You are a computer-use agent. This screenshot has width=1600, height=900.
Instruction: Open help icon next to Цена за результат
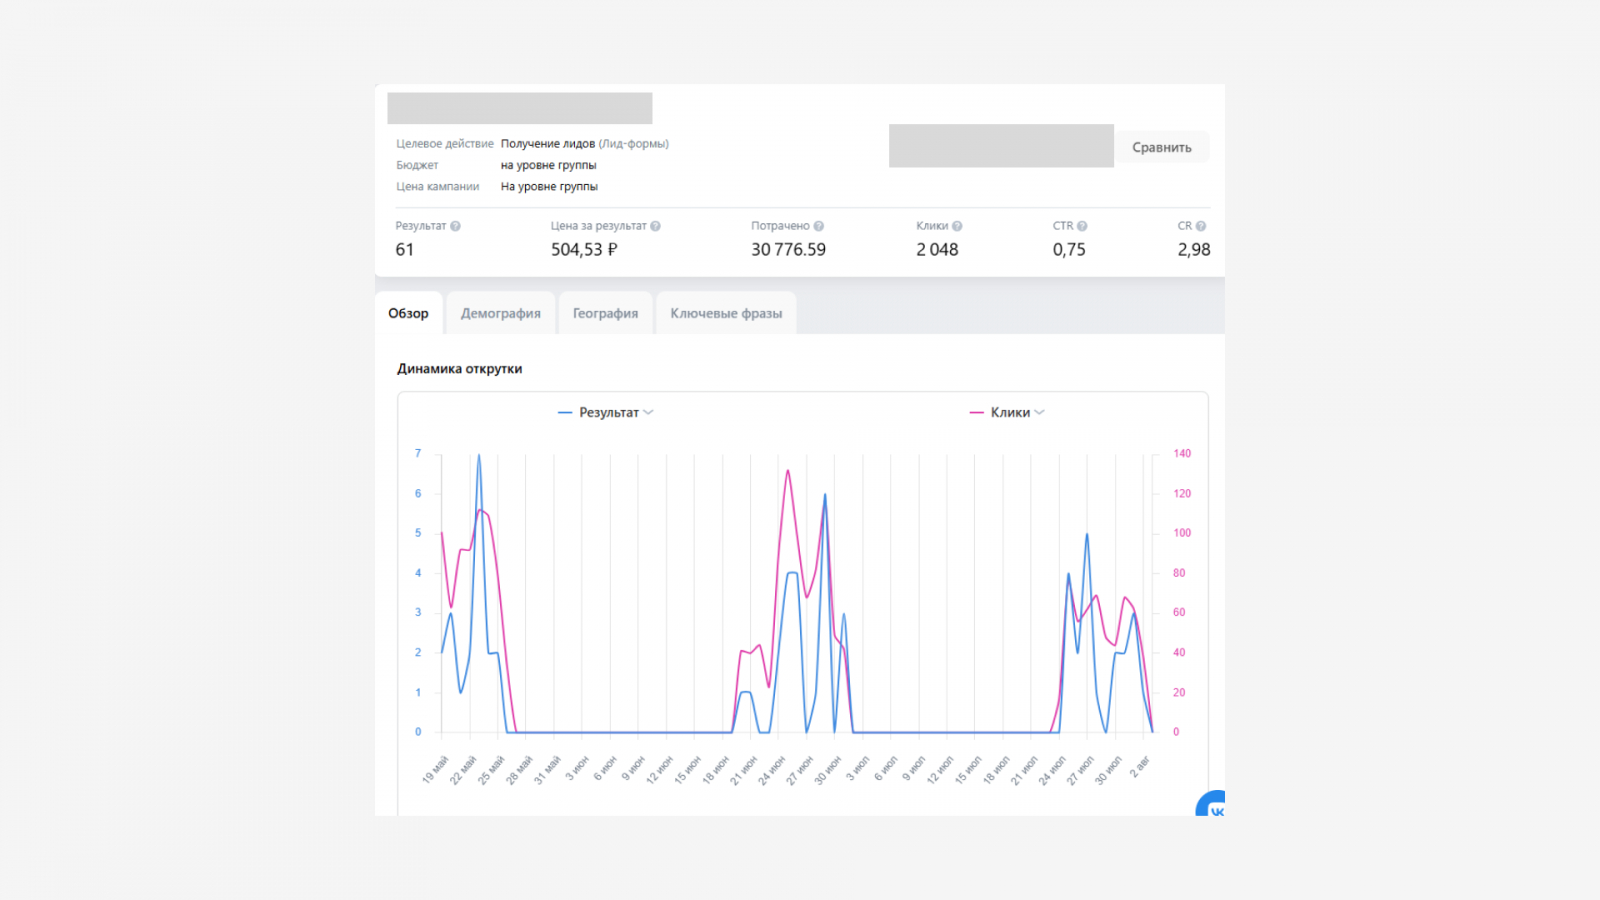click(x=655, y=226)
